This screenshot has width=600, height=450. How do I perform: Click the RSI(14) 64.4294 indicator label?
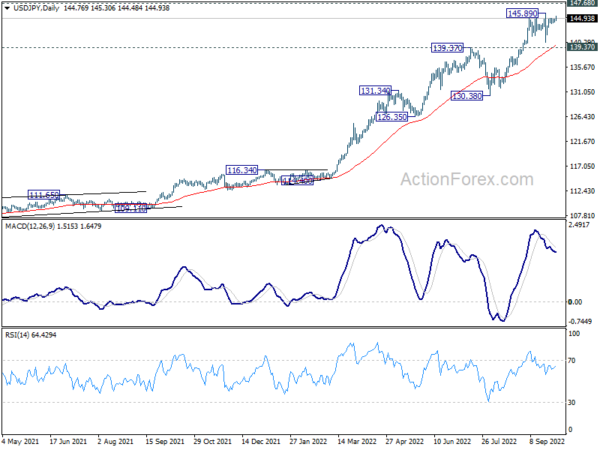(x=31, y=335)
